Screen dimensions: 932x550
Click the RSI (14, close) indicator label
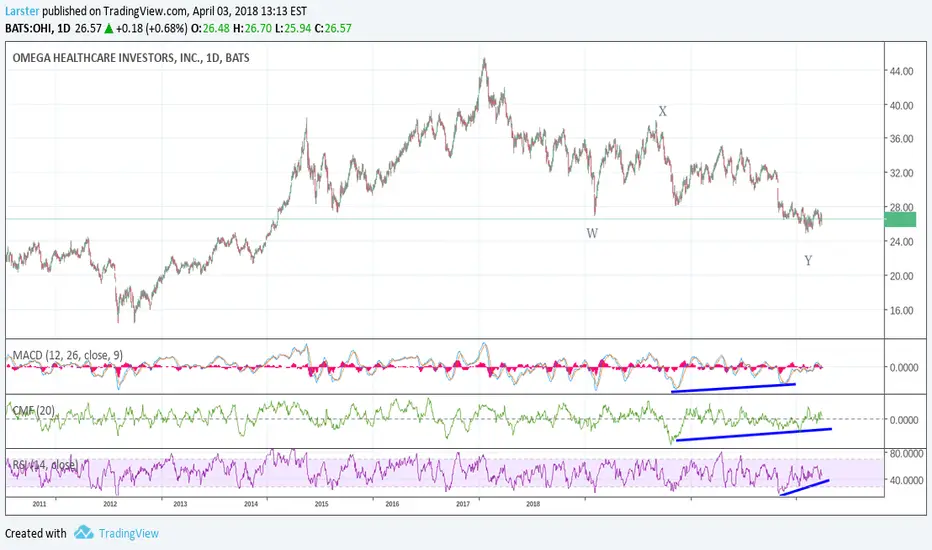point(45,465)
